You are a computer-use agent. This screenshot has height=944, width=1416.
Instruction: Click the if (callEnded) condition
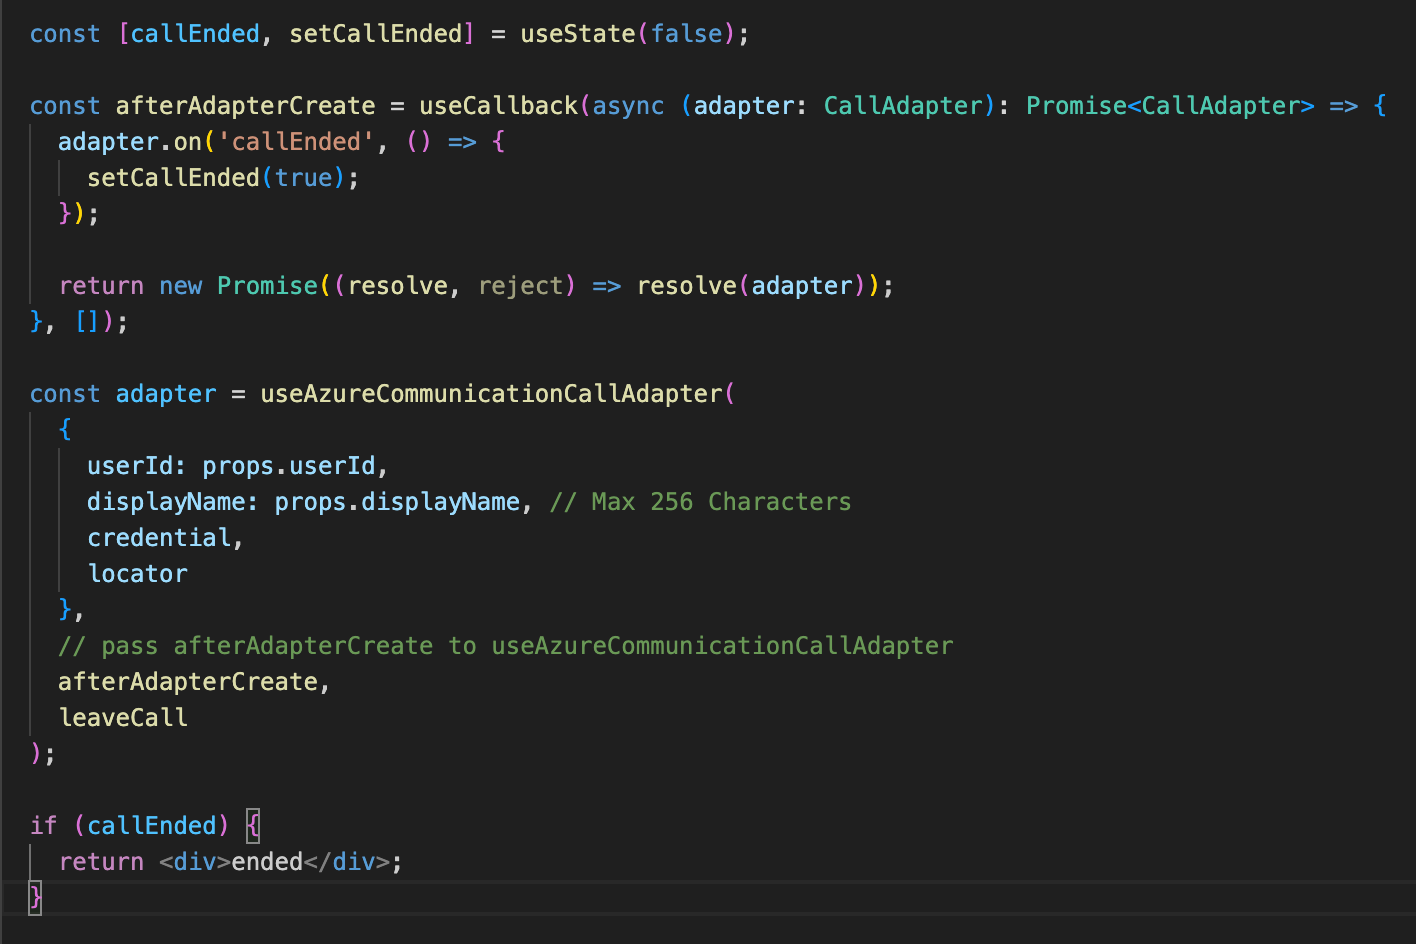(130, 825)
